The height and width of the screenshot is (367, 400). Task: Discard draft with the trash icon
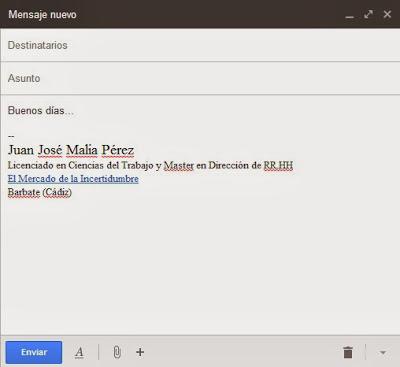click(x=348, y=352)
